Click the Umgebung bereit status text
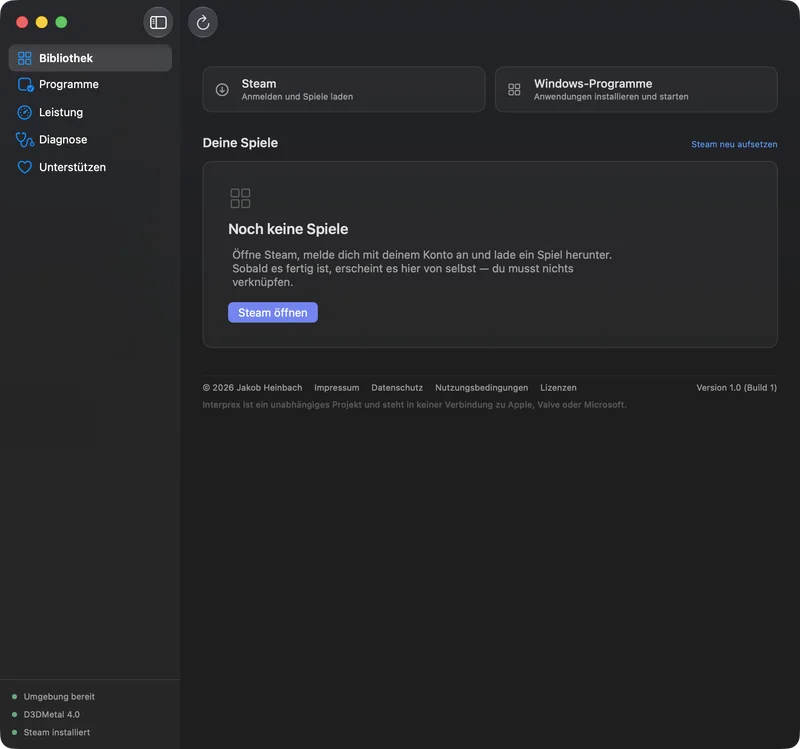This screenshot has width=800, height=749. point(59,696)
